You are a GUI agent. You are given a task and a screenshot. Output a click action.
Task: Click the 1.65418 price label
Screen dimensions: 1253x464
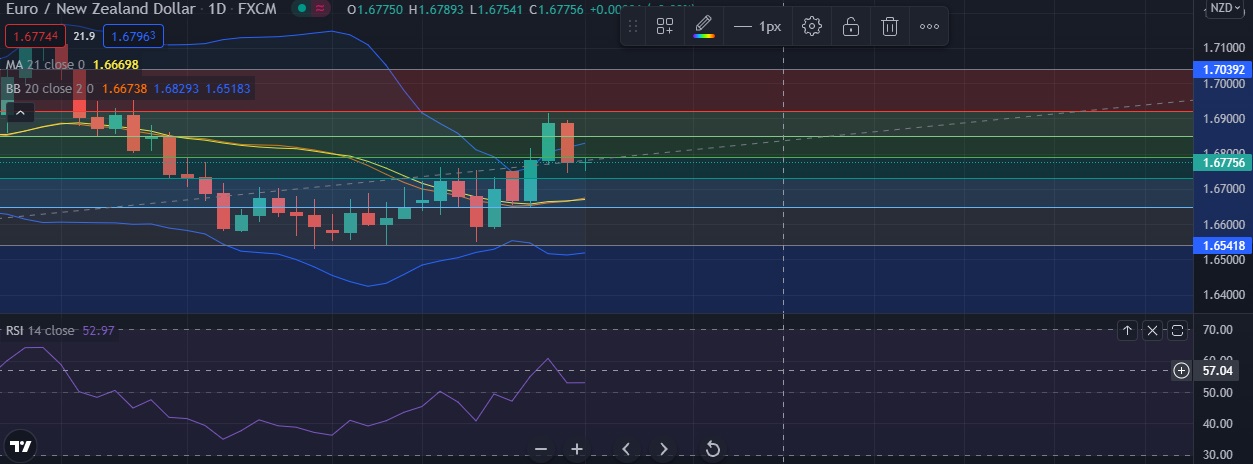1223,245
